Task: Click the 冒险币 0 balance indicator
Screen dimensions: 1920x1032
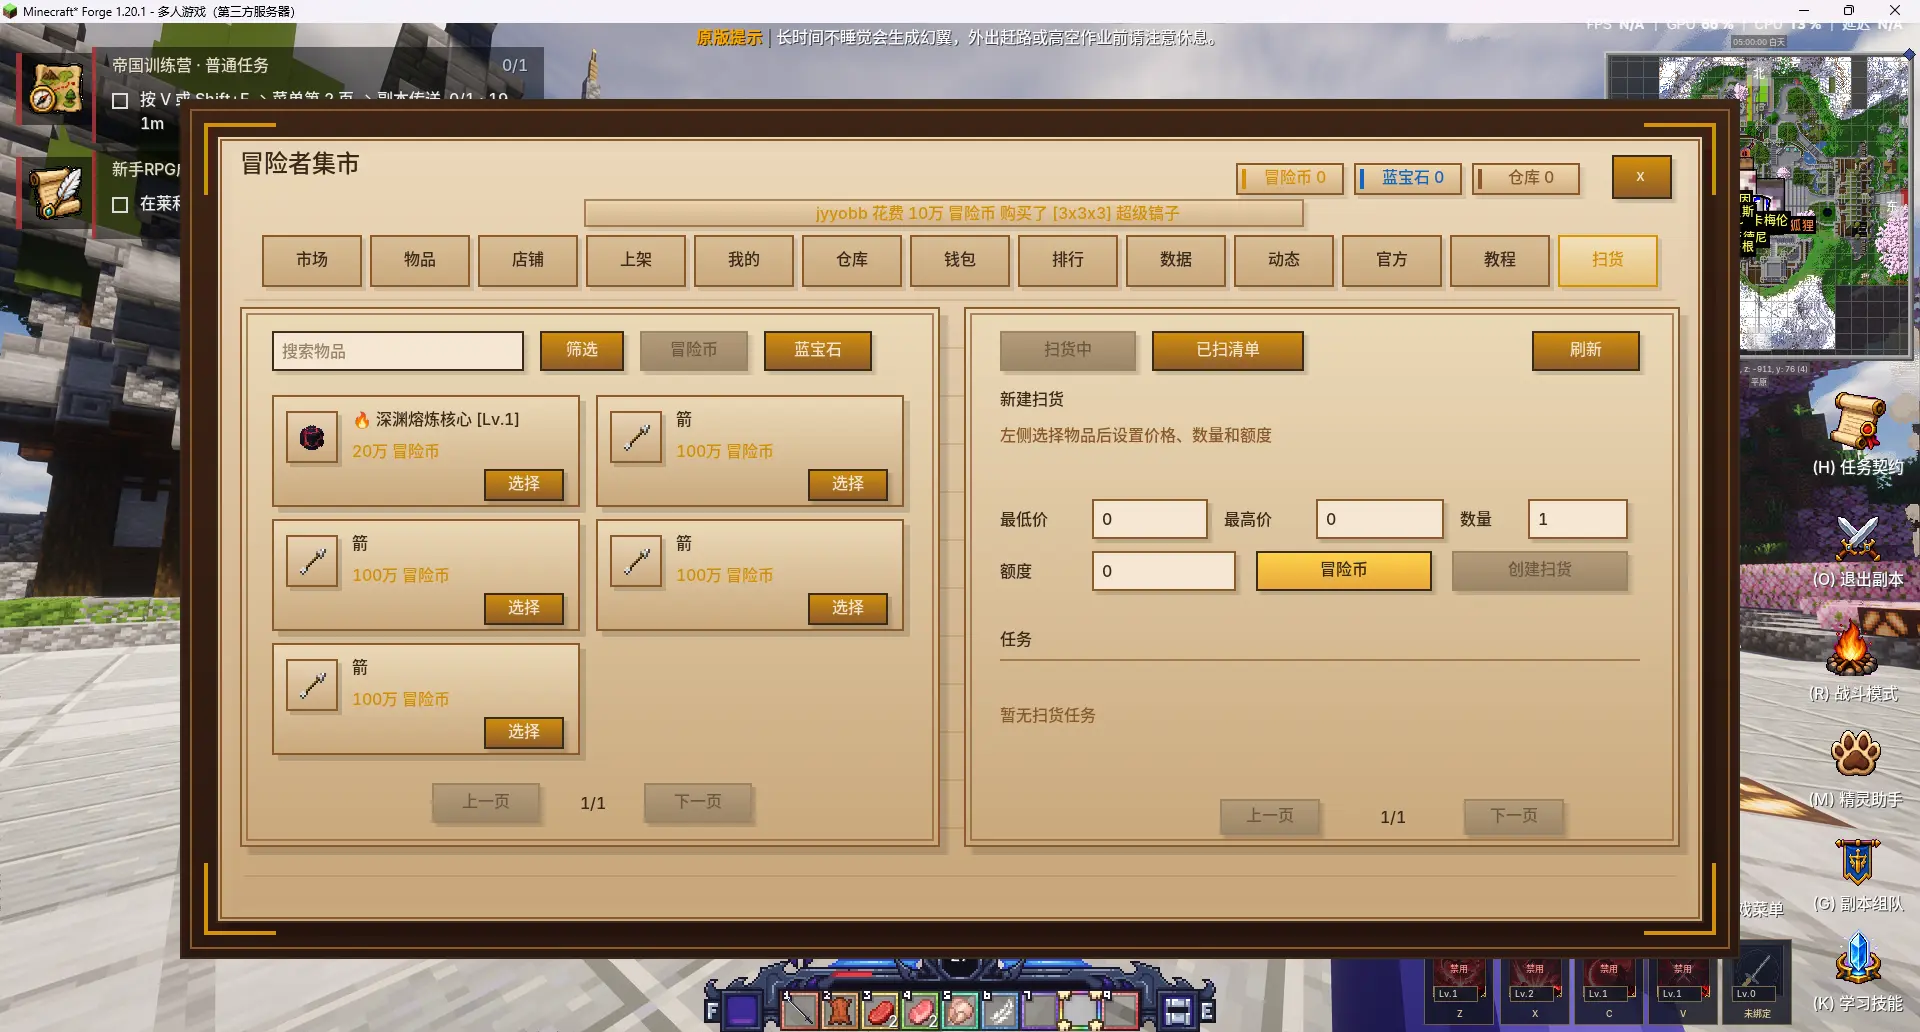Action: [x=1290, y=178]
